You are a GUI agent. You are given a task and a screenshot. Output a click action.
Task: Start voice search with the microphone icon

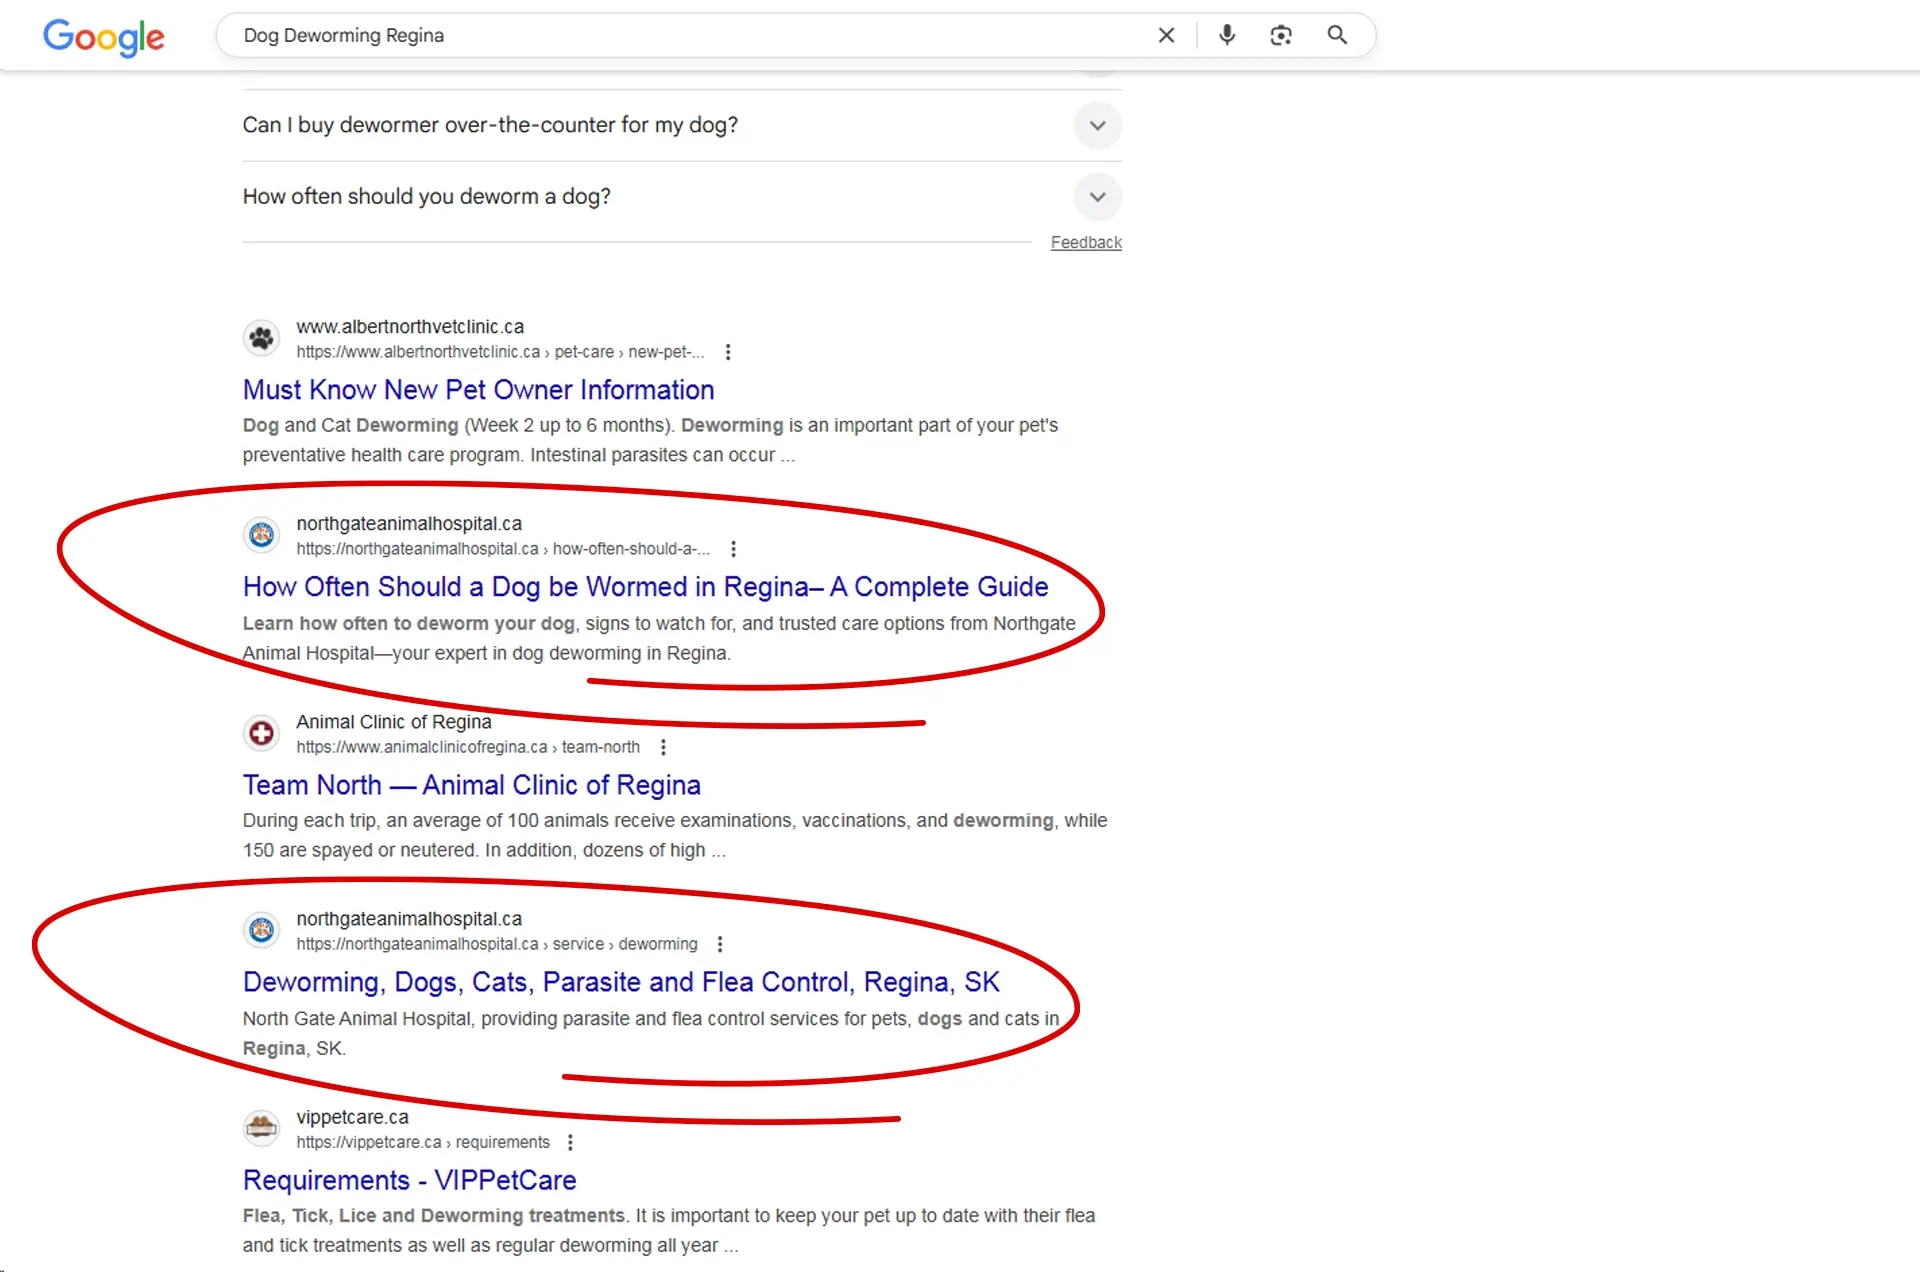pos(1227,36)
